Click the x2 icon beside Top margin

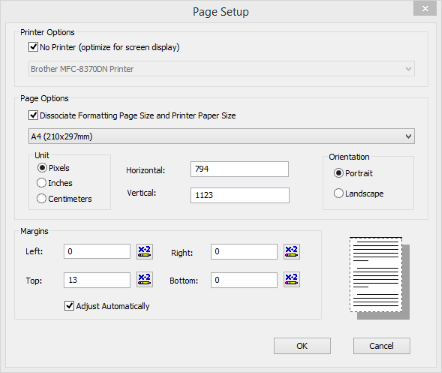coord(145,280)
